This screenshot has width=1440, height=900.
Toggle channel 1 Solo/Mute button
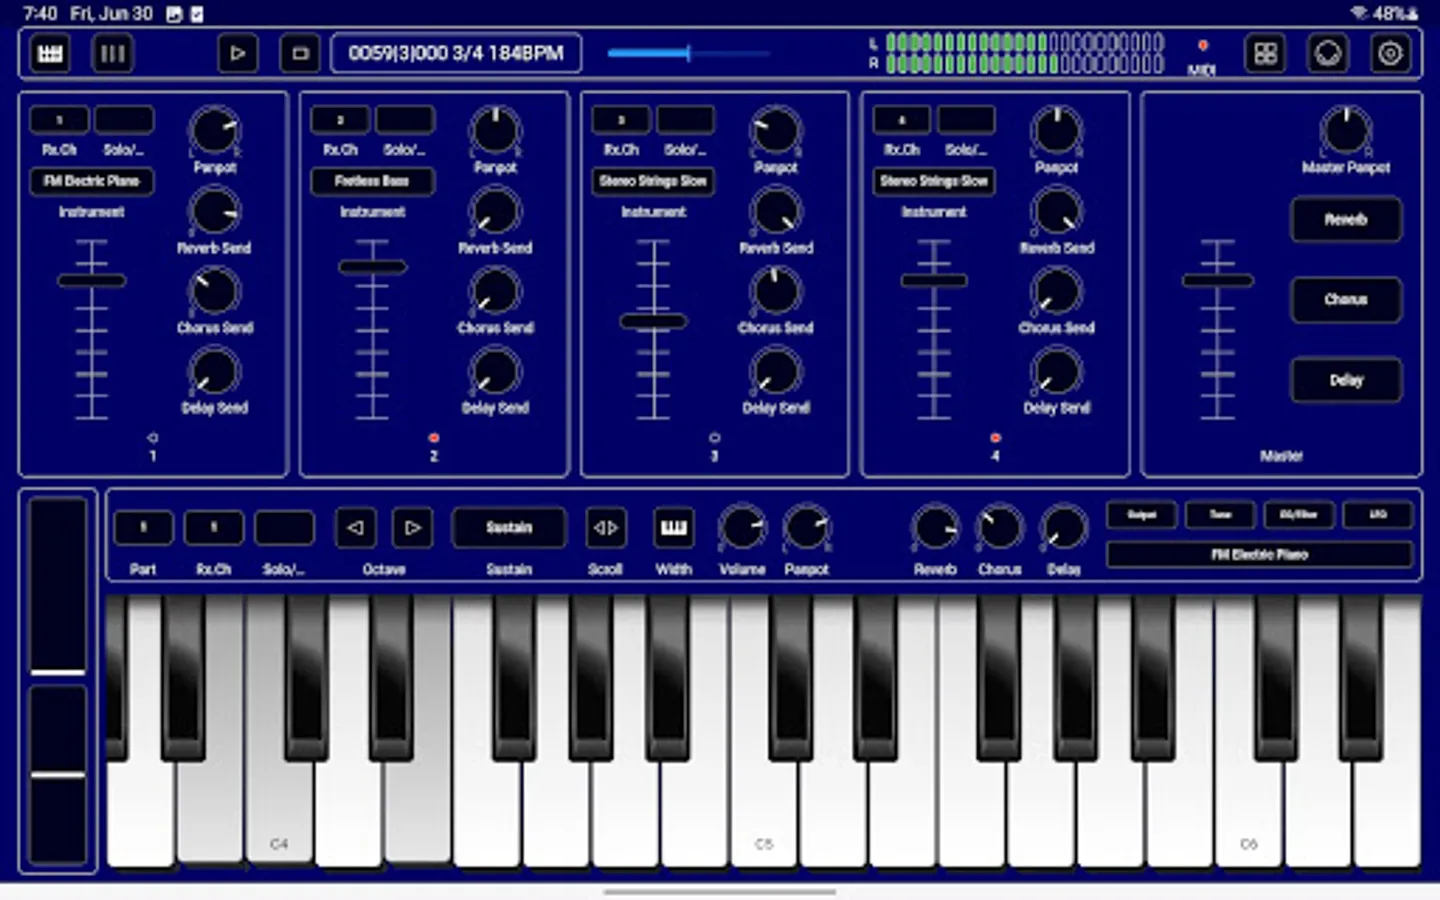click(x=124, y=120)
